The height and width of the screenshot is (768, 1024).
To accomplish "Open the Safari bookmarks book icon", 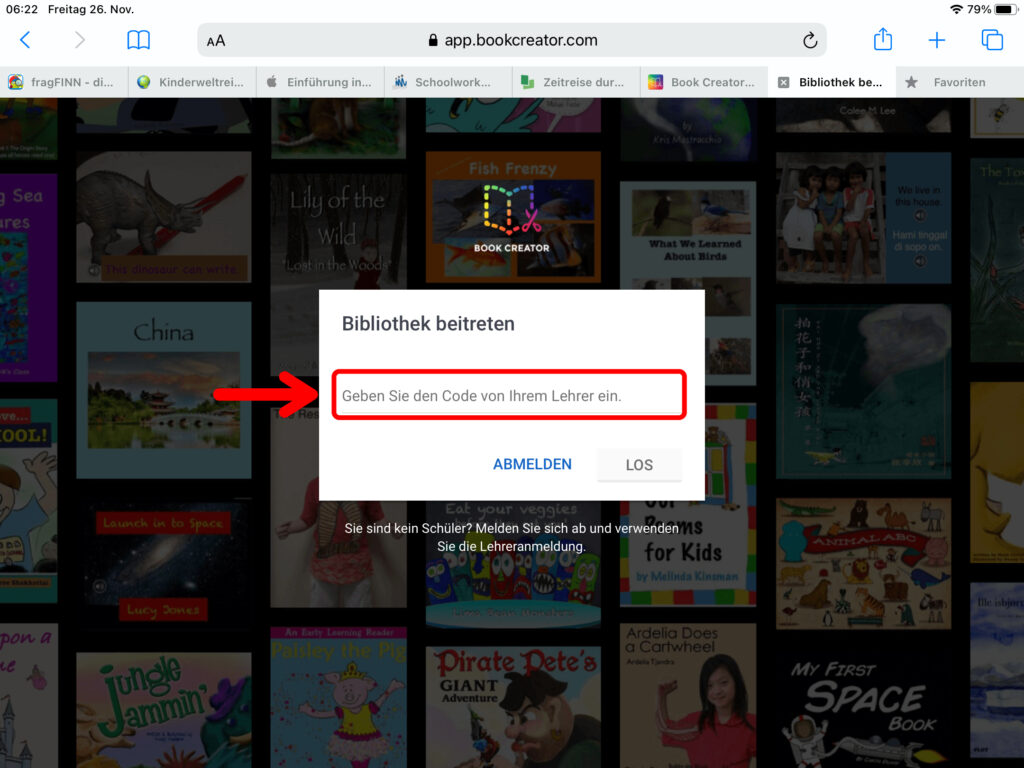I will coord(138,40).
